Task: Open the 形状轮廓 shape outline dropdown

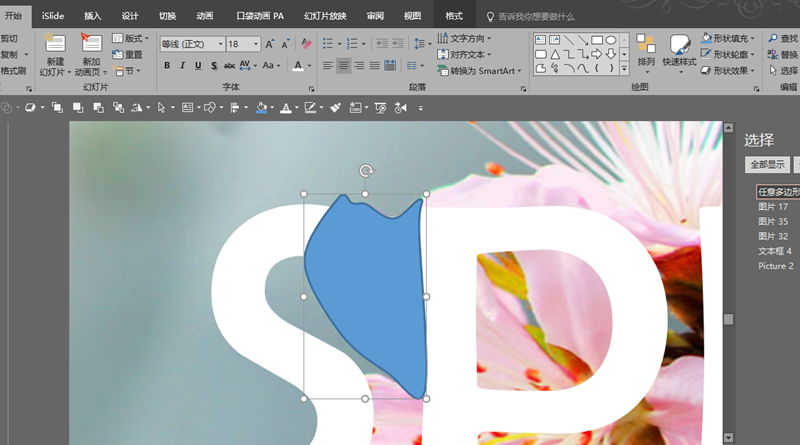Action: (728, 55)
